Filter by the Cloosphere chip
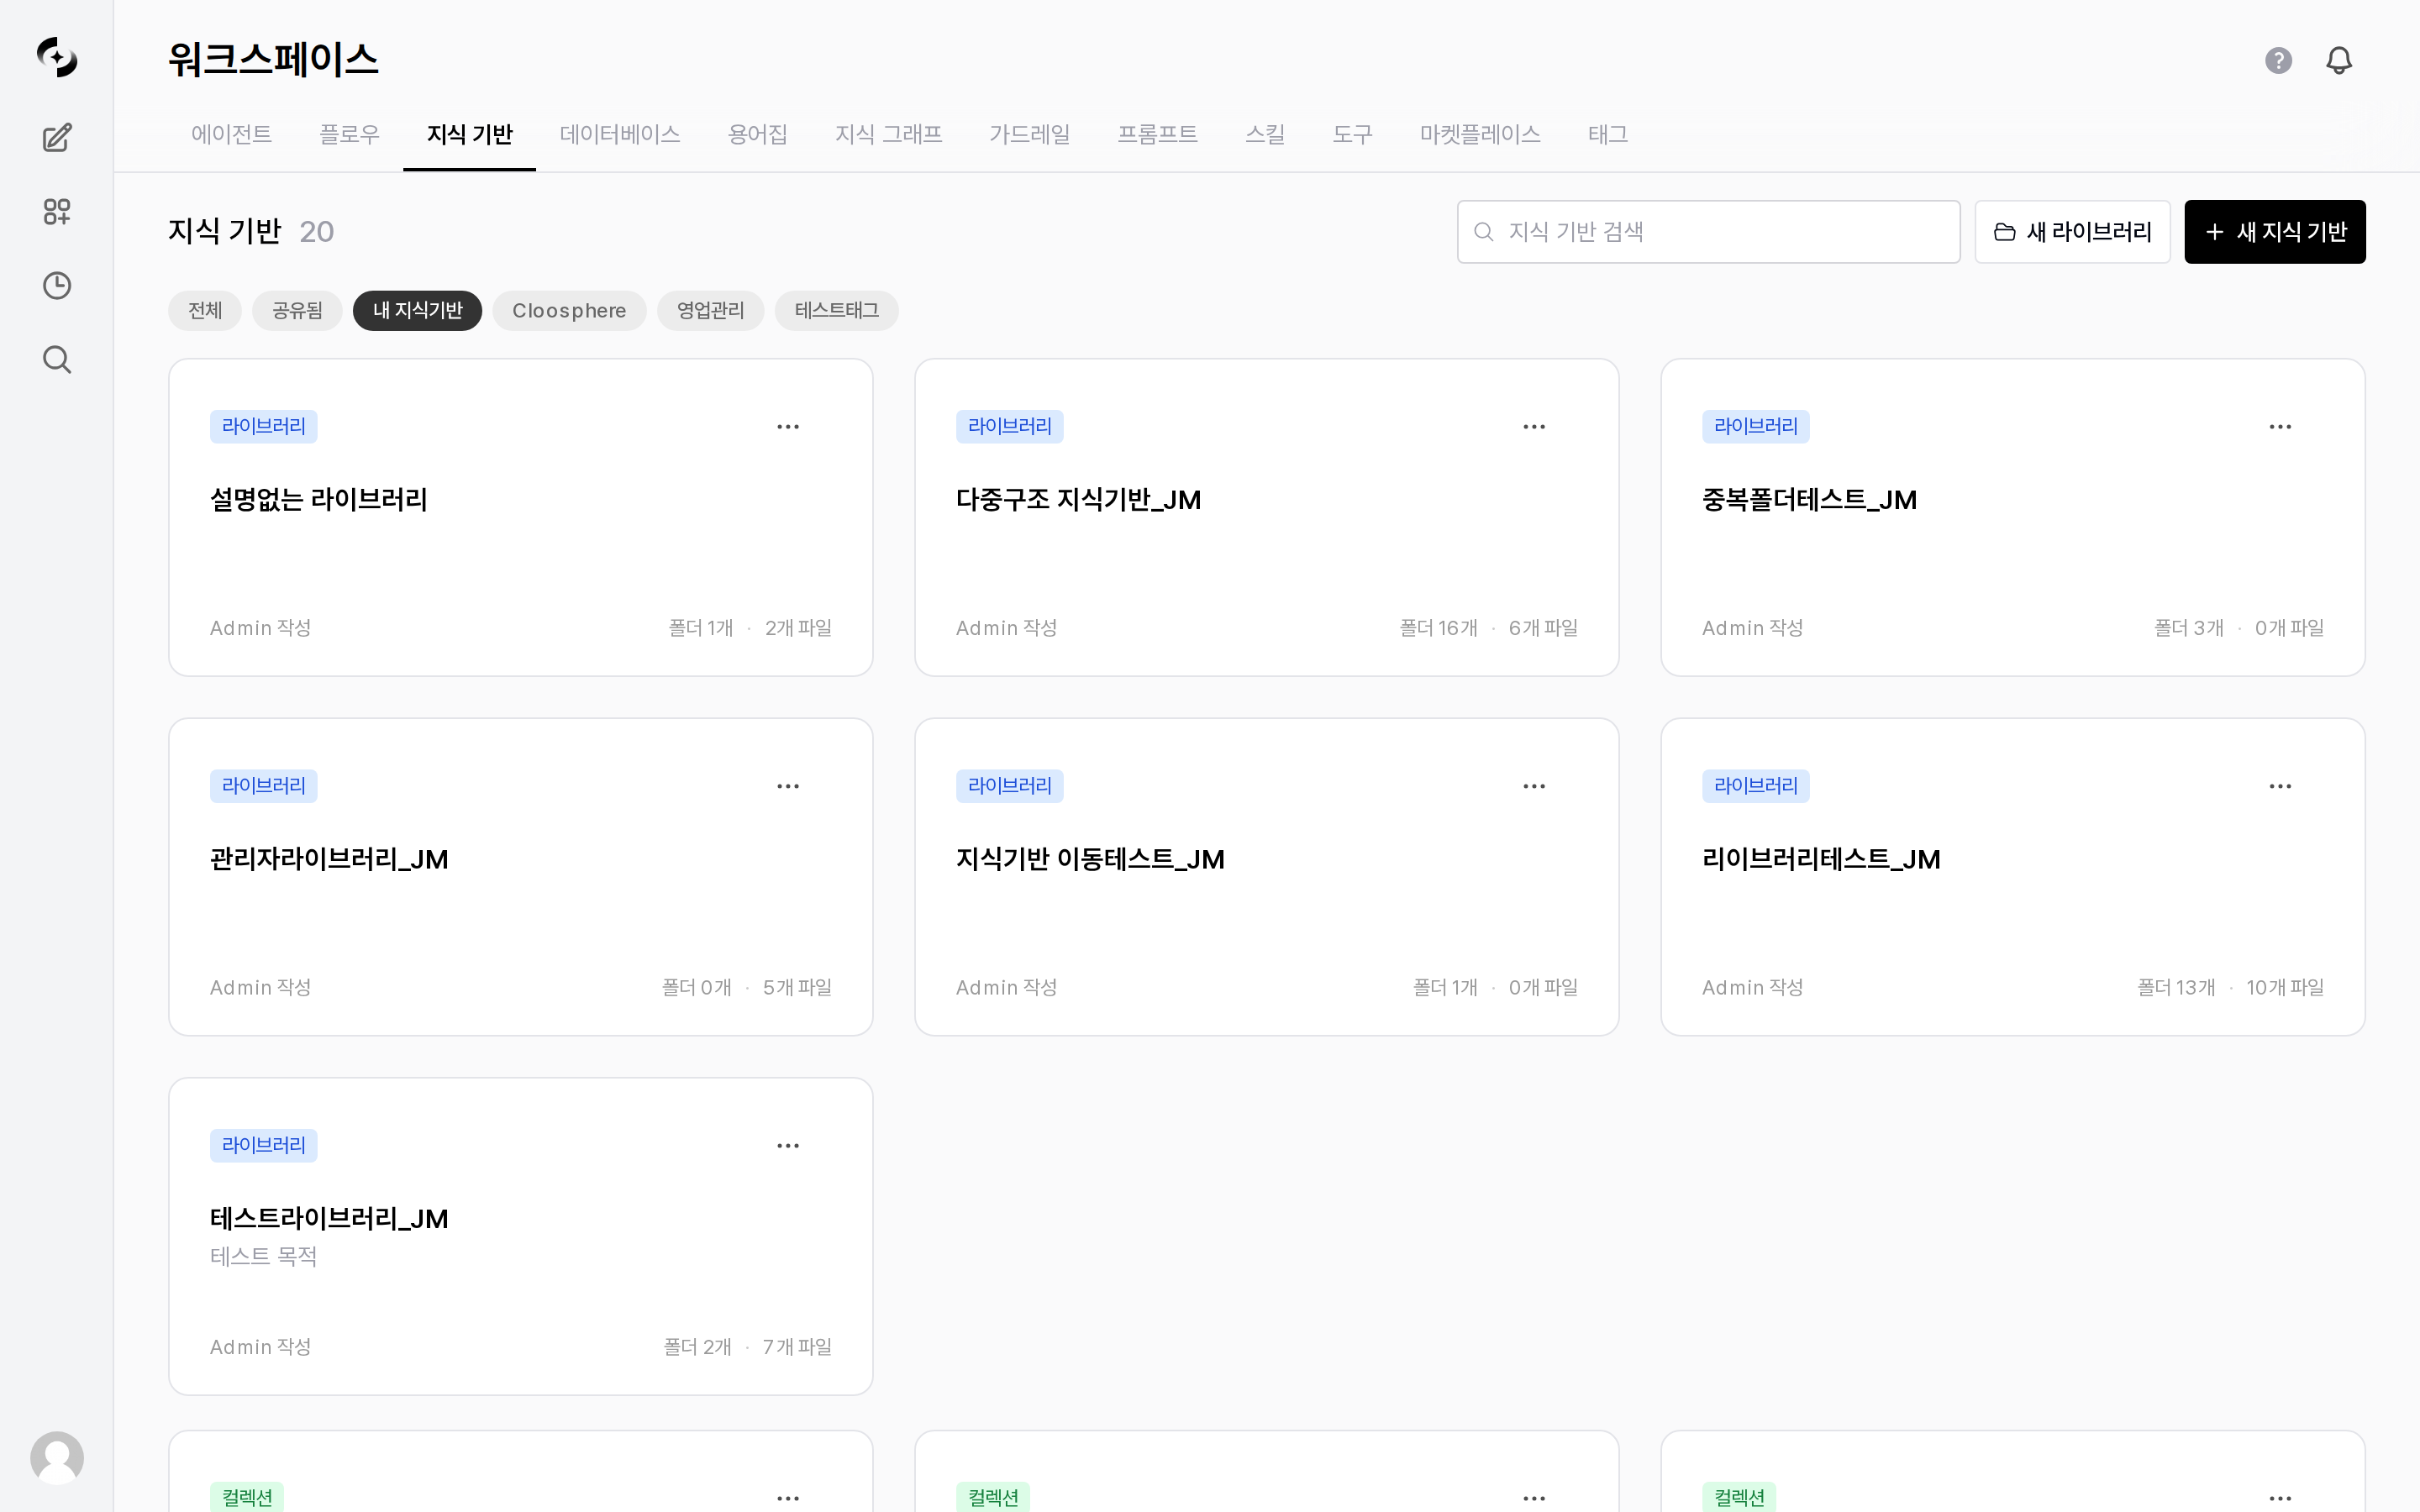The image size is (2420, 1512). [x=569, y=311]
